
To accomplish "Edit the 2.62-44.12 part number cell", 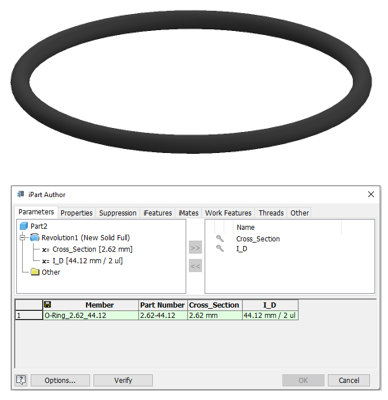I will coord(163,315).
